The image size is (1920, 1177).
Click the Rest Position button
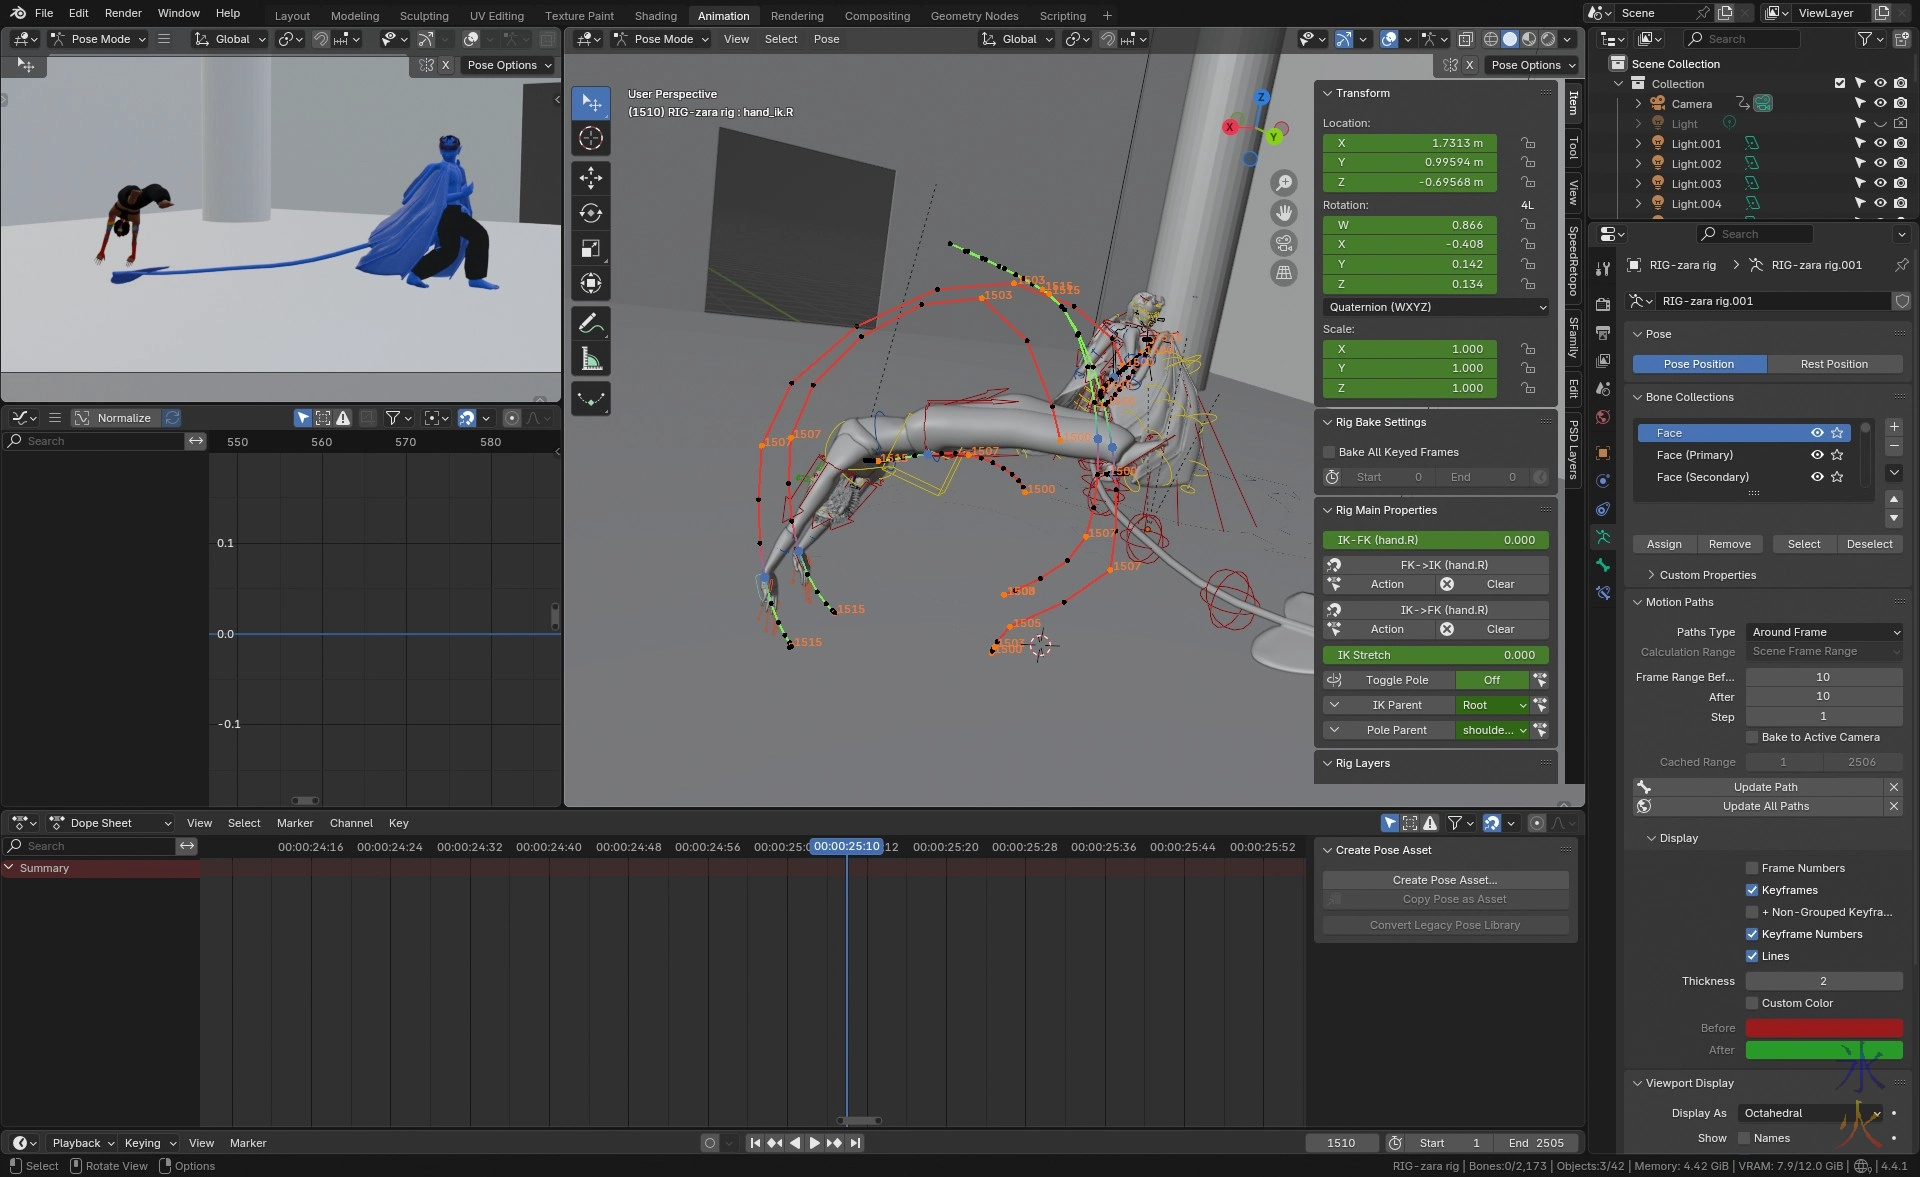pos(1833,364)
